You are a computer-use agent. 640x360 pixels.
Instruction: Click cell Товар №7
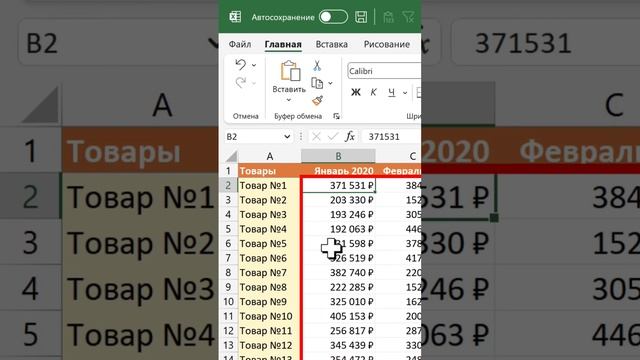(x=269, y=272)
